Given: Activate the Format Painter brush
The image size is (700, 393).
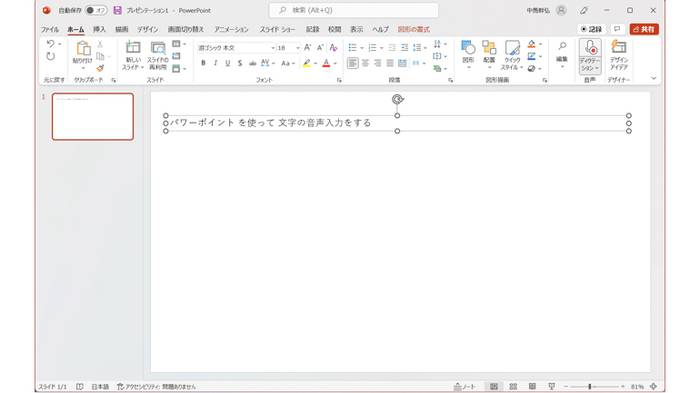Looking at the screenshot, I should point(100,68).
